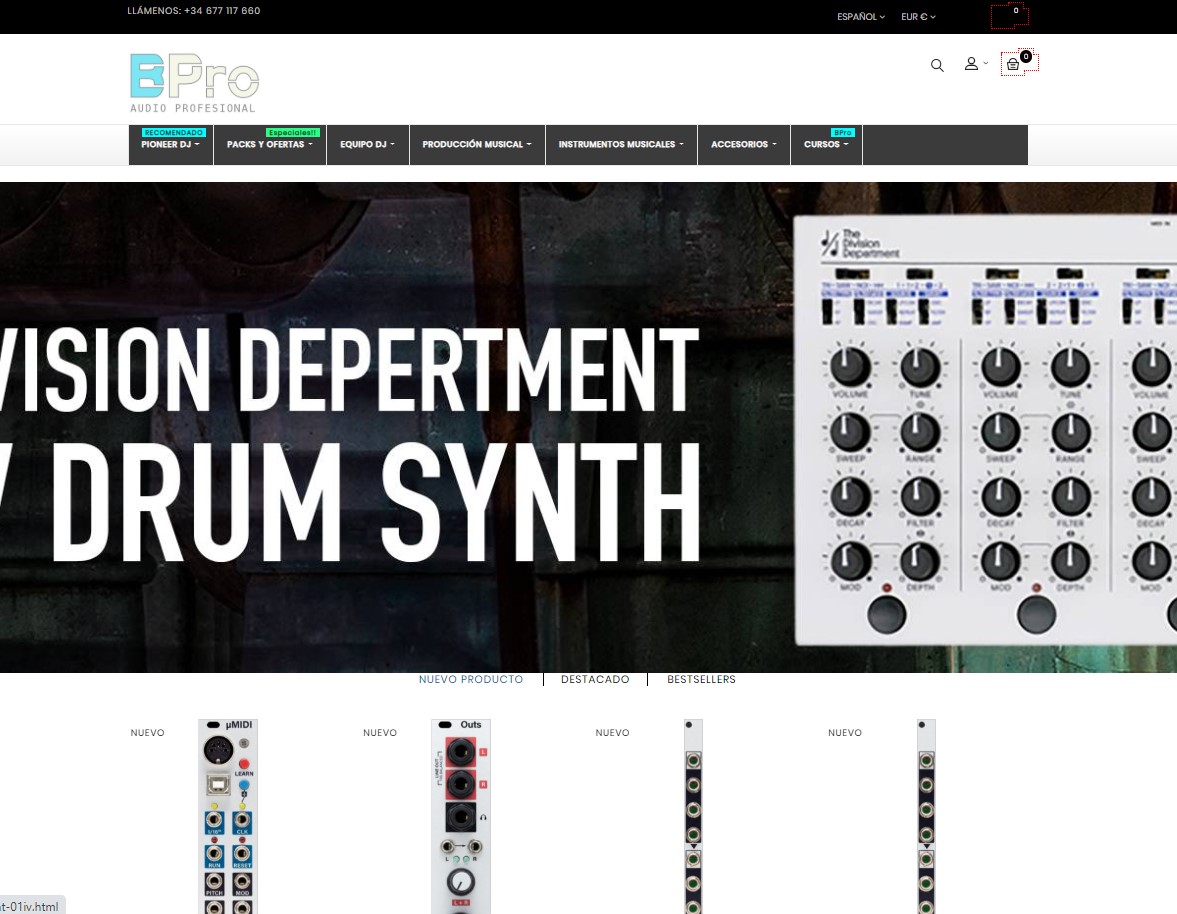
Task: Open Packs y Ofertas menu
Action: pos(269,144)
